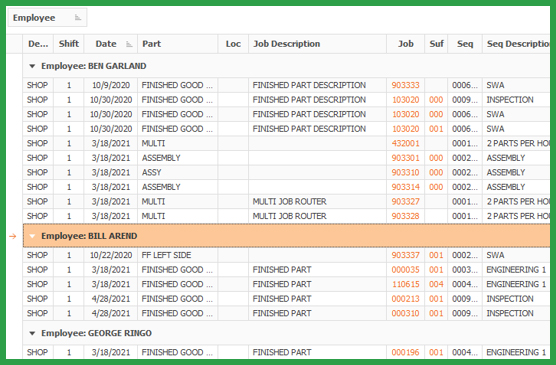This screenshot has height=365, width=556.
Task: Click the Suf column header
Action: click(x=437, y=44)
